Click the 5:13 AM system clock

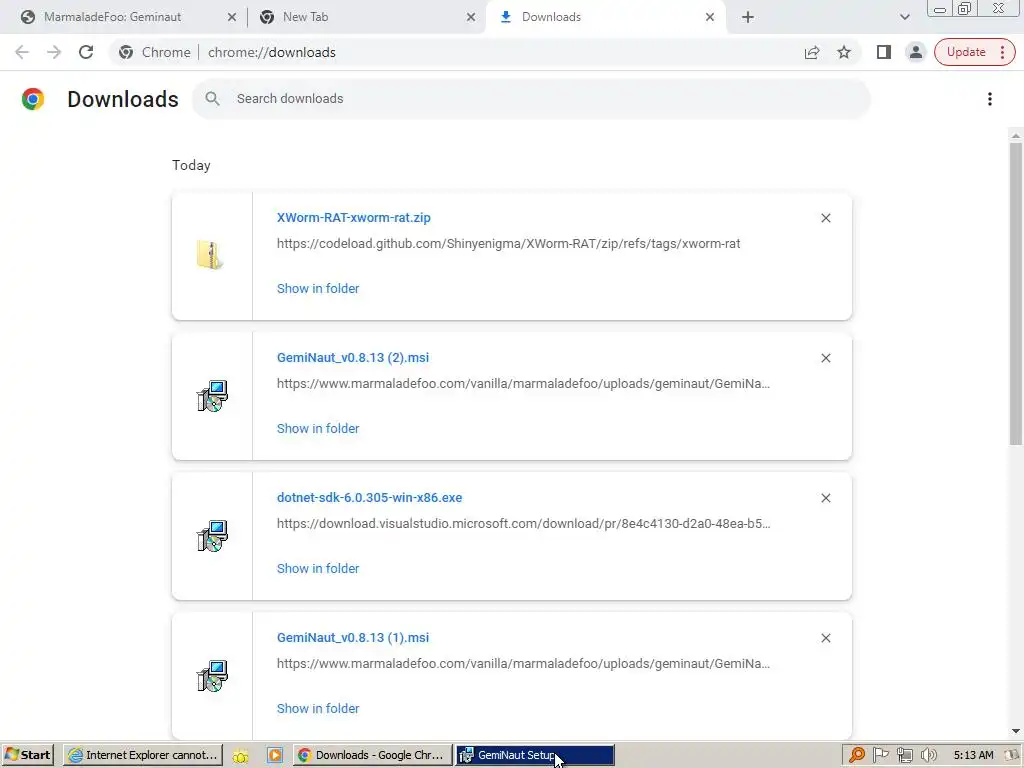[x=973, y=755]
